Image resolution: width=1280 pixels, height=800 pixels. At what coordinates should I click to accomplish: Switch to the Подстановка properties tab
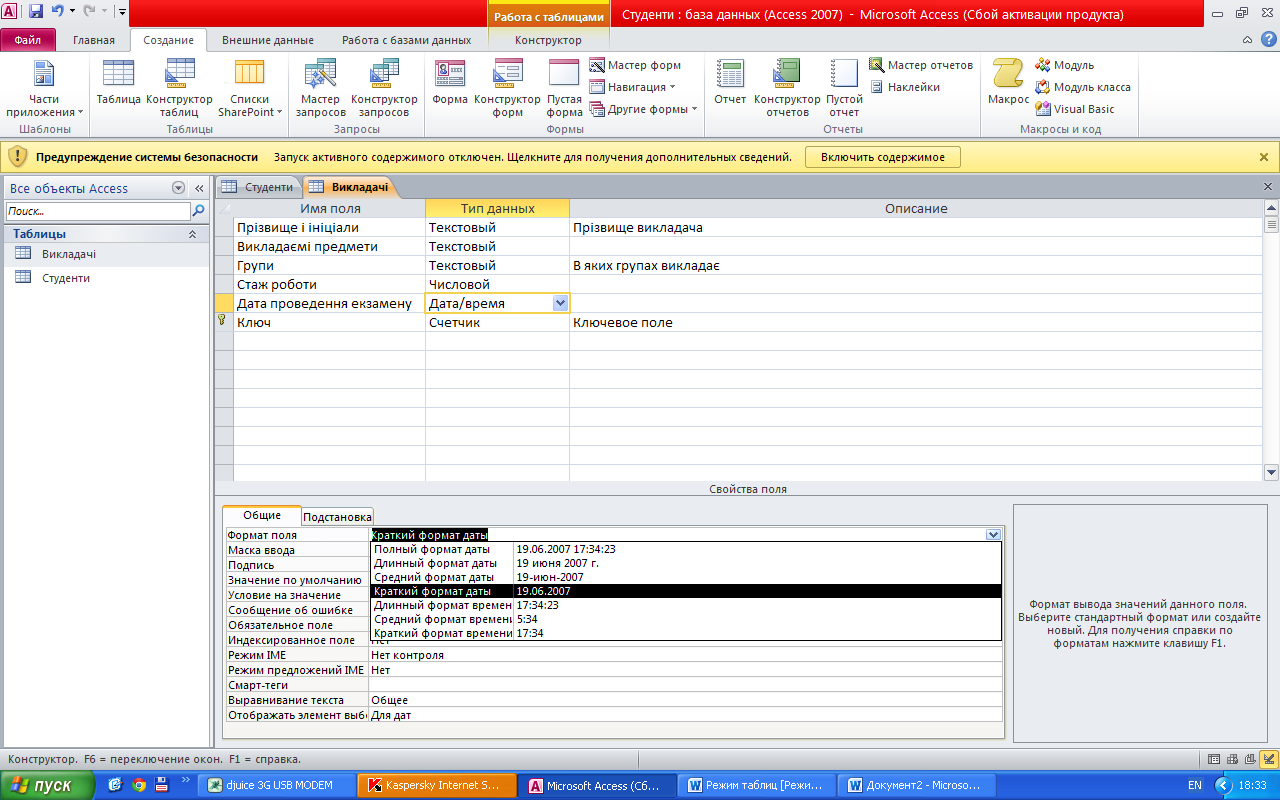tap(337, 517)
